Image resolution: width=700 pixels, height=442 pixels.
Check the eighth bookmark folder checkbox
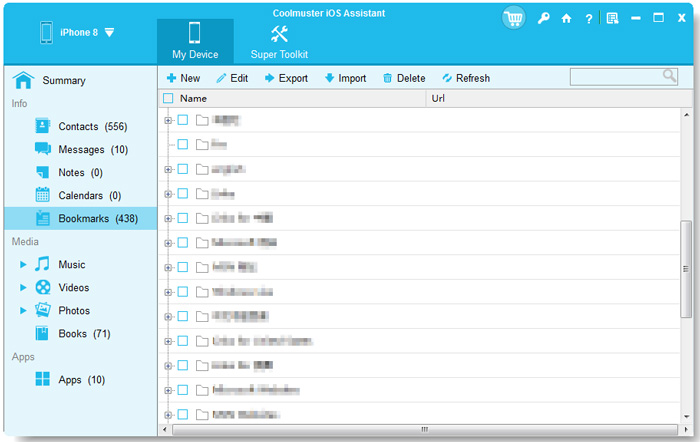pos(183,292)
